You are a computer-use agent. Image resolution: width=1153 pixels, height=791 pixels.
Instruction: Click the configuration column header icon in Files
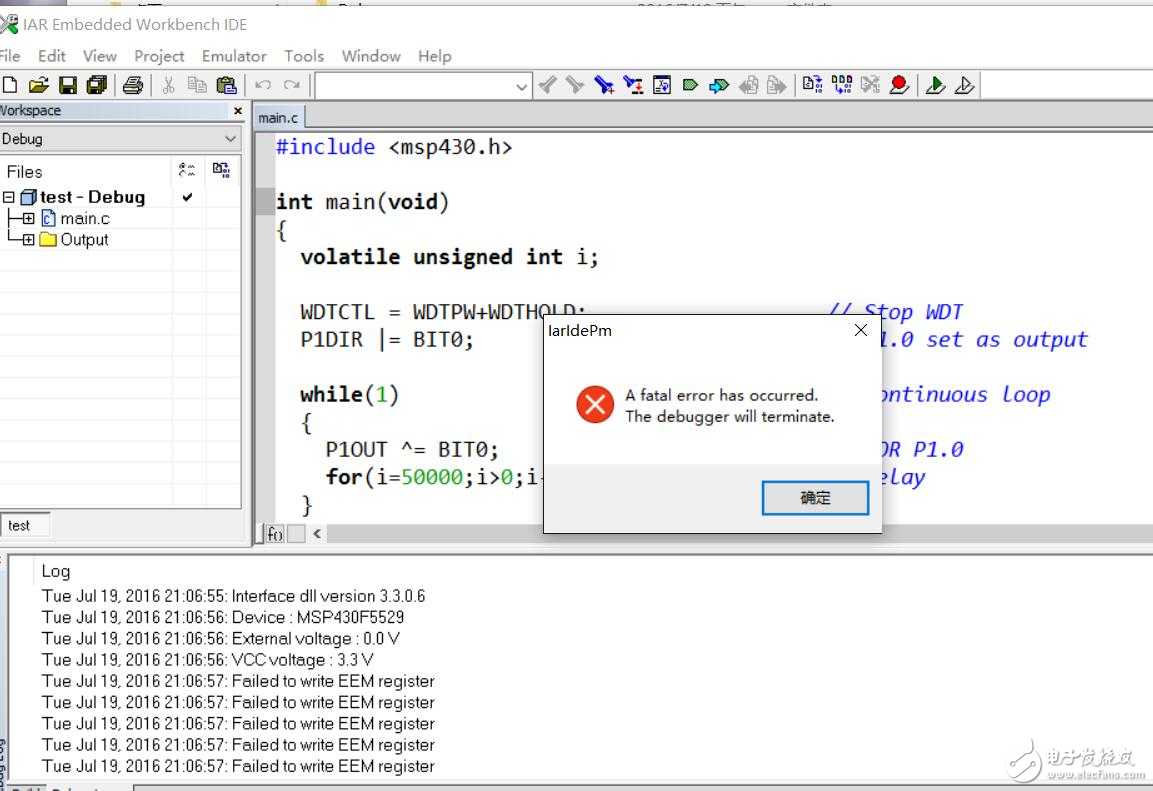187,171
